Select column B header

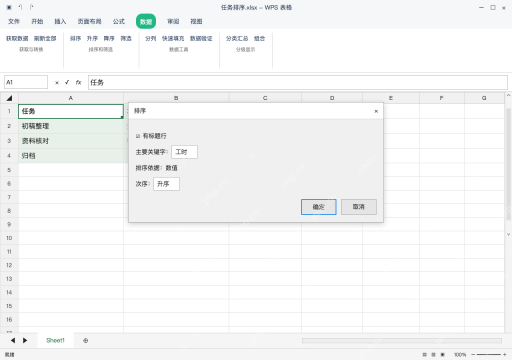176,98
